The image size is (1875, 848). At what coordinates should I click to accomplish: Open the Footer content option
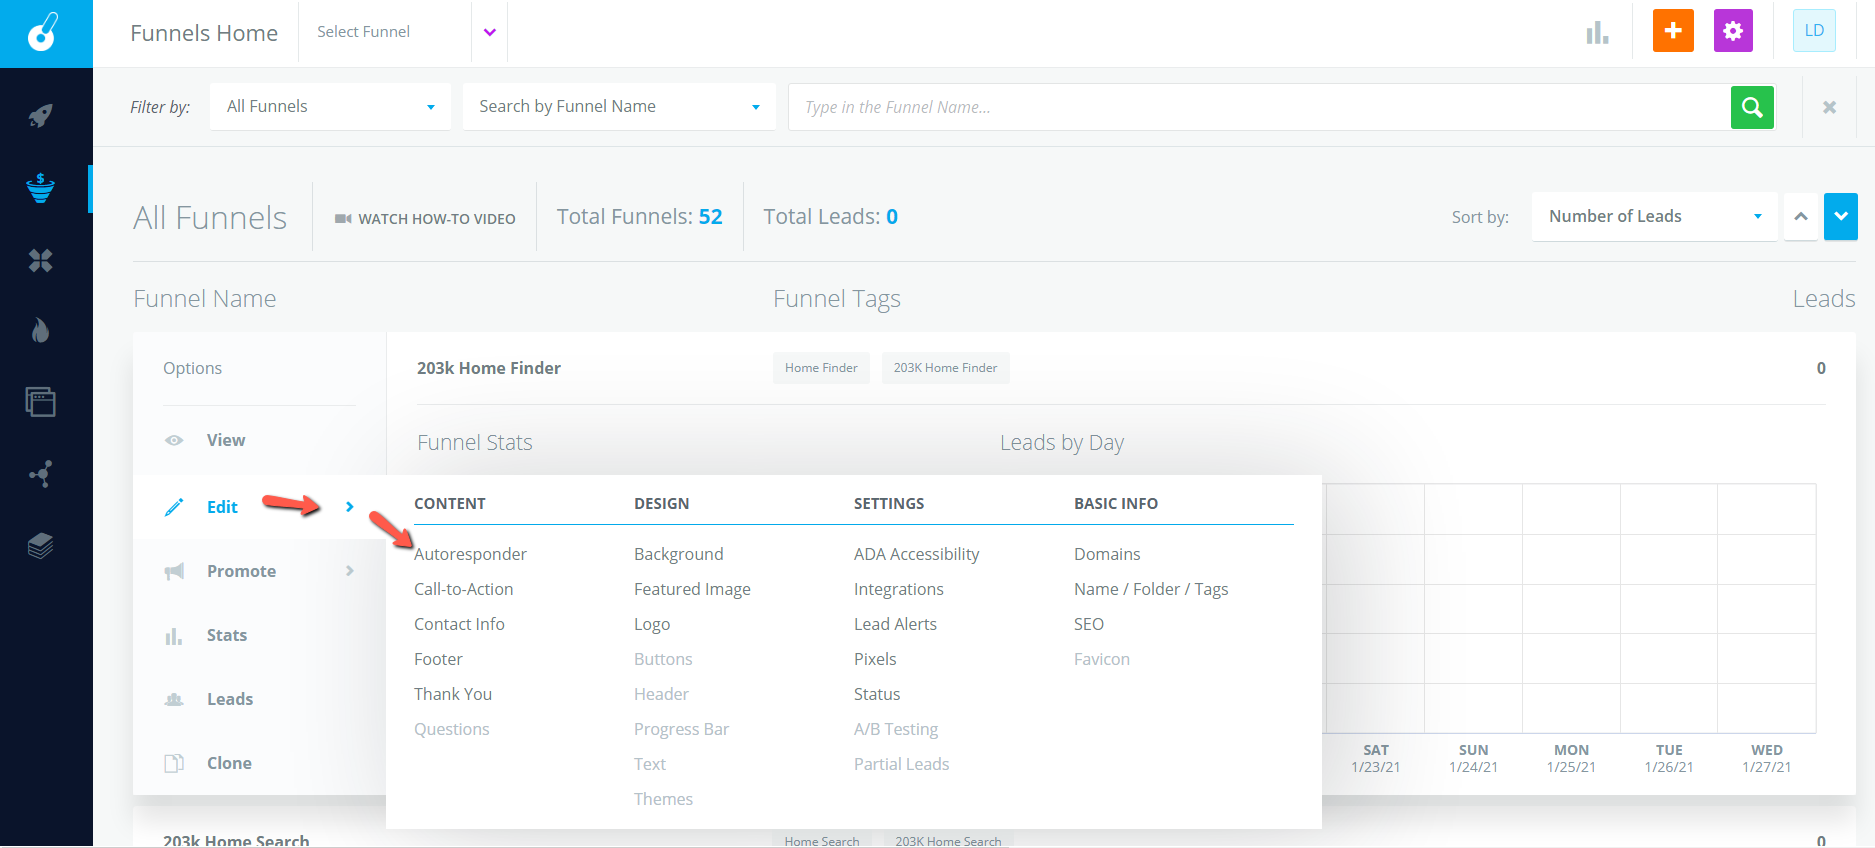click(438, 659)
